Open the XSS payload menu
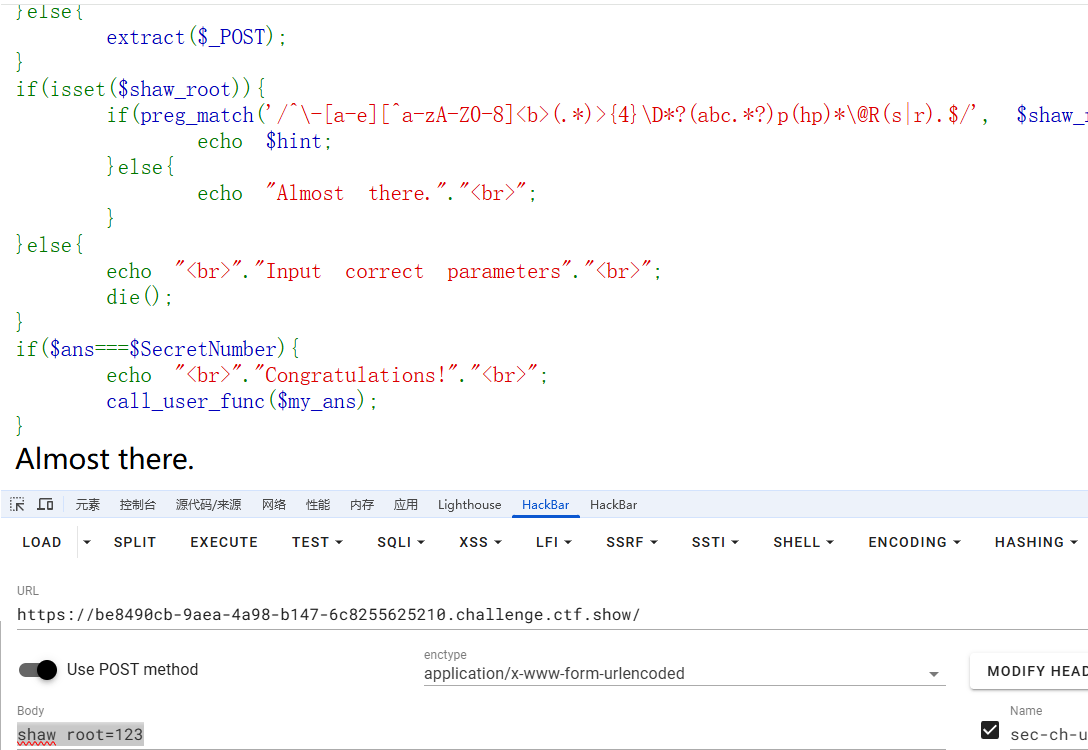The height and width of the screenshot is (750, 1088). 479,542
